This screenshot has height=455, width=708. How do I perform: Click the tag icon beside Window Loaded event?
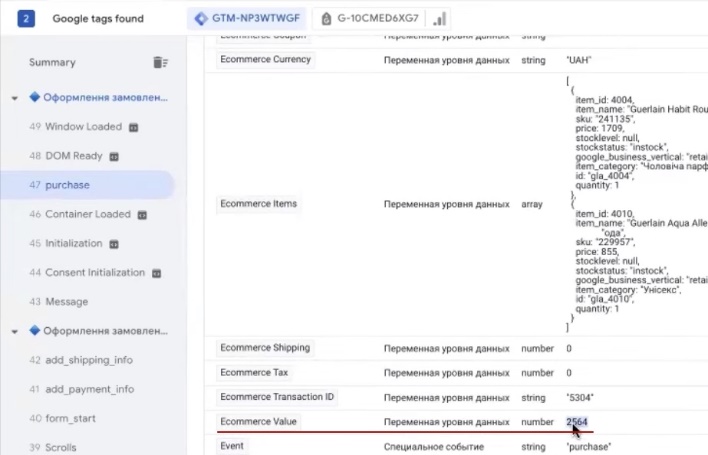point(133,127)
